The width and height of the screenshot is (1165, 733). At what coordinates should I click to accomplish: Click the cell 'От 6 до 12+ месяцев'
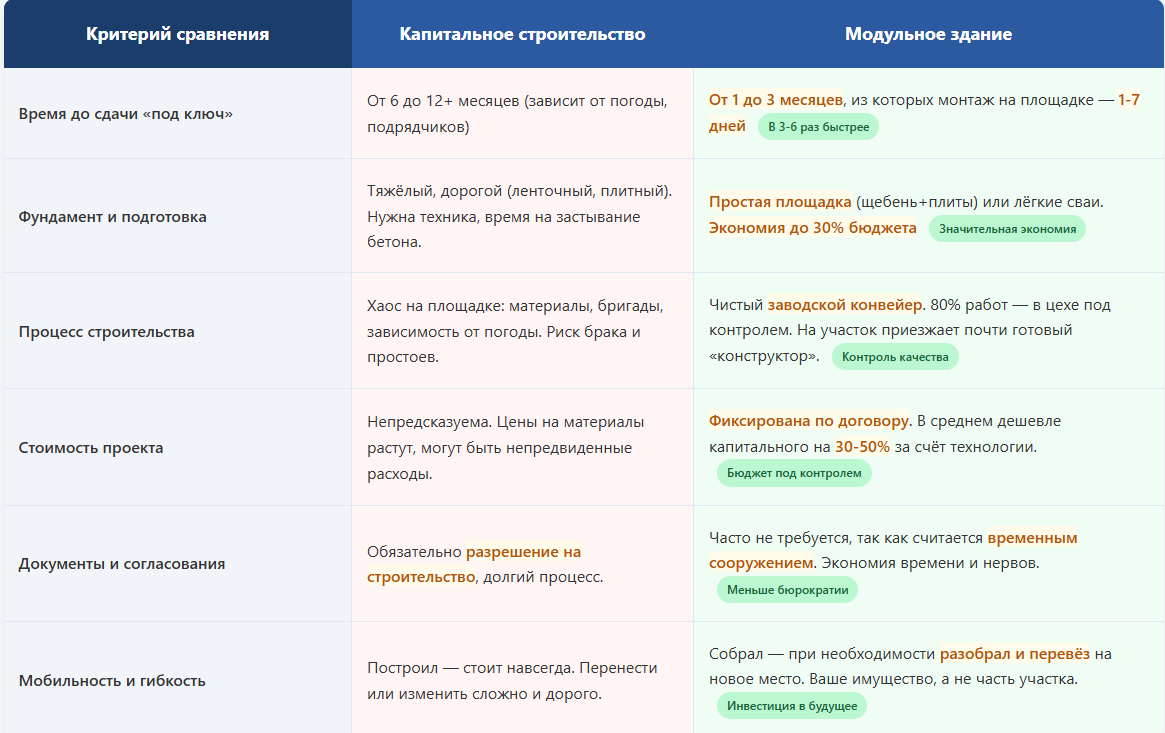(x=522, y=114)
